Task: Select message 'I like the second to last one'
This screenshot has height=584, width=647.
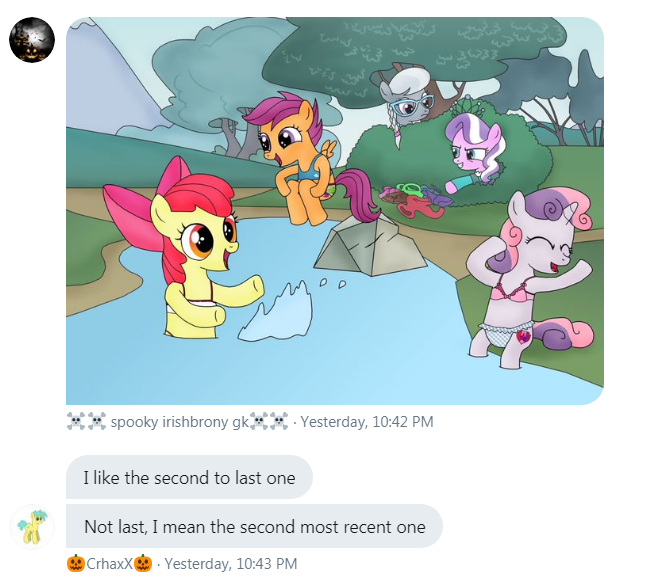Action: pos(189,478)
